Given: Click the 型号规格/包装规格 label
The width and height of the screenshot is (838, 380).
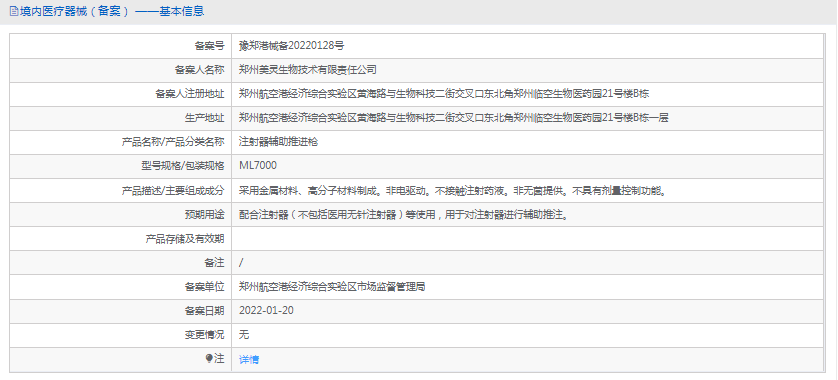Looking at the screenshot, I should [183, 166].
